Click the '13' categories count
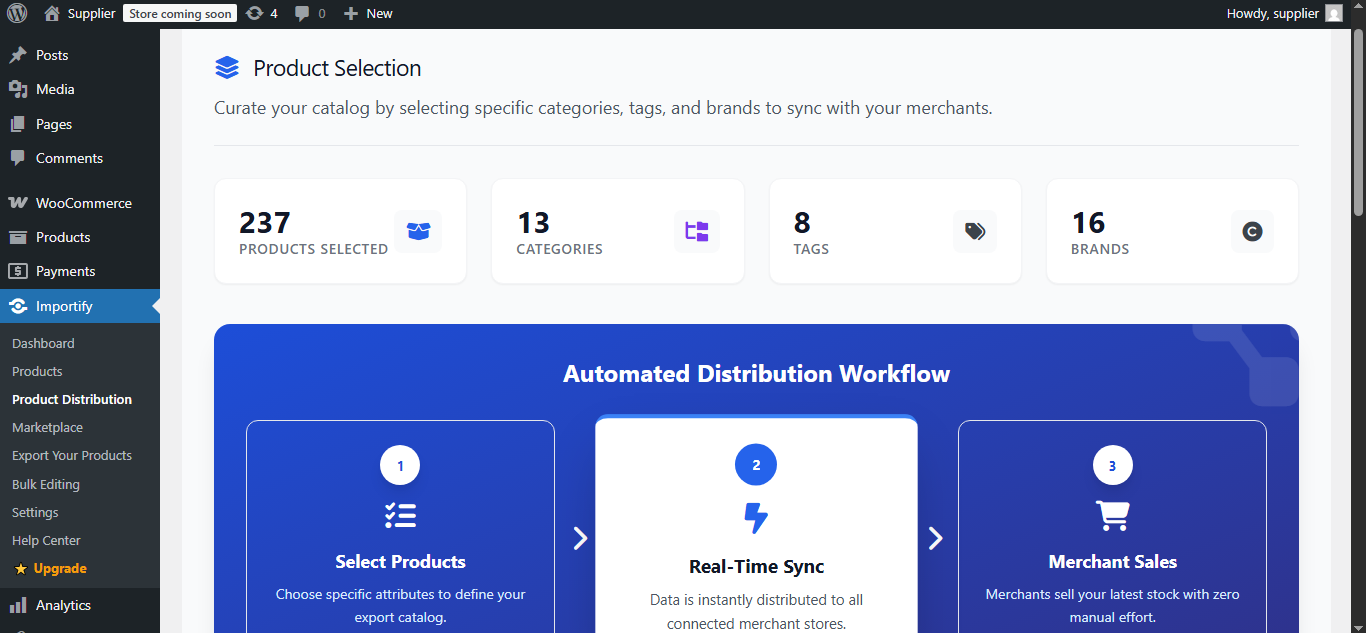This screenshot has height=633, width=1366. [533, 222]
